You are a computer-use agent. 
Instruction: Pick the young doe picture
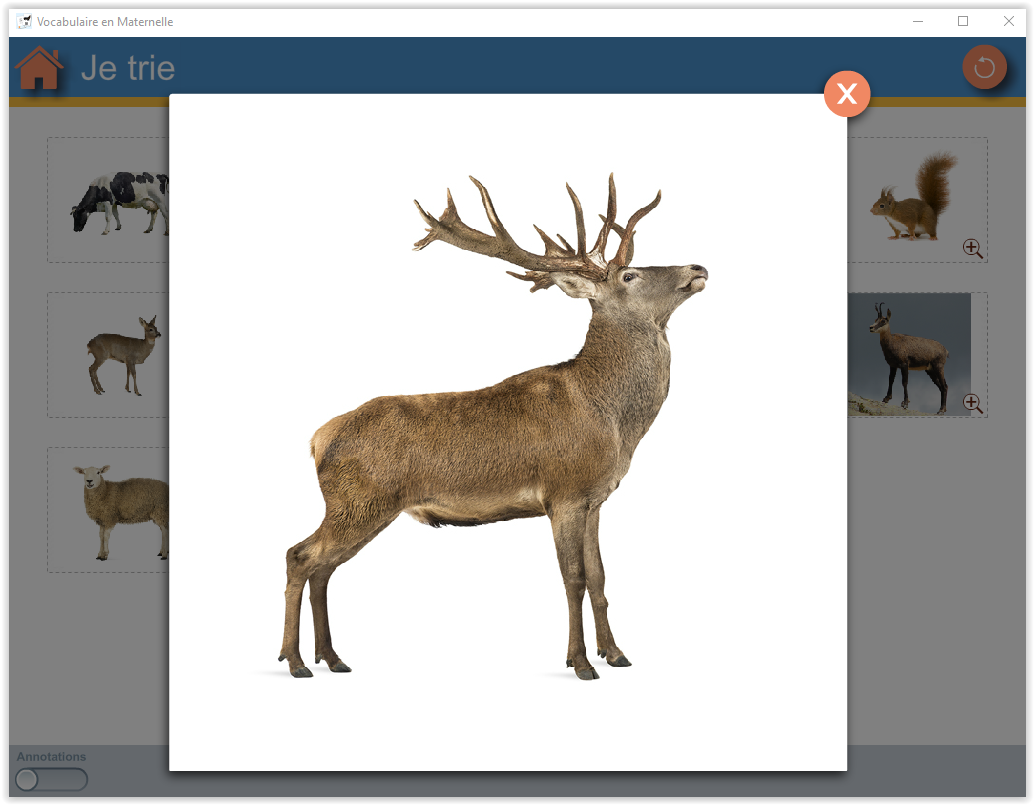point(123,354)
